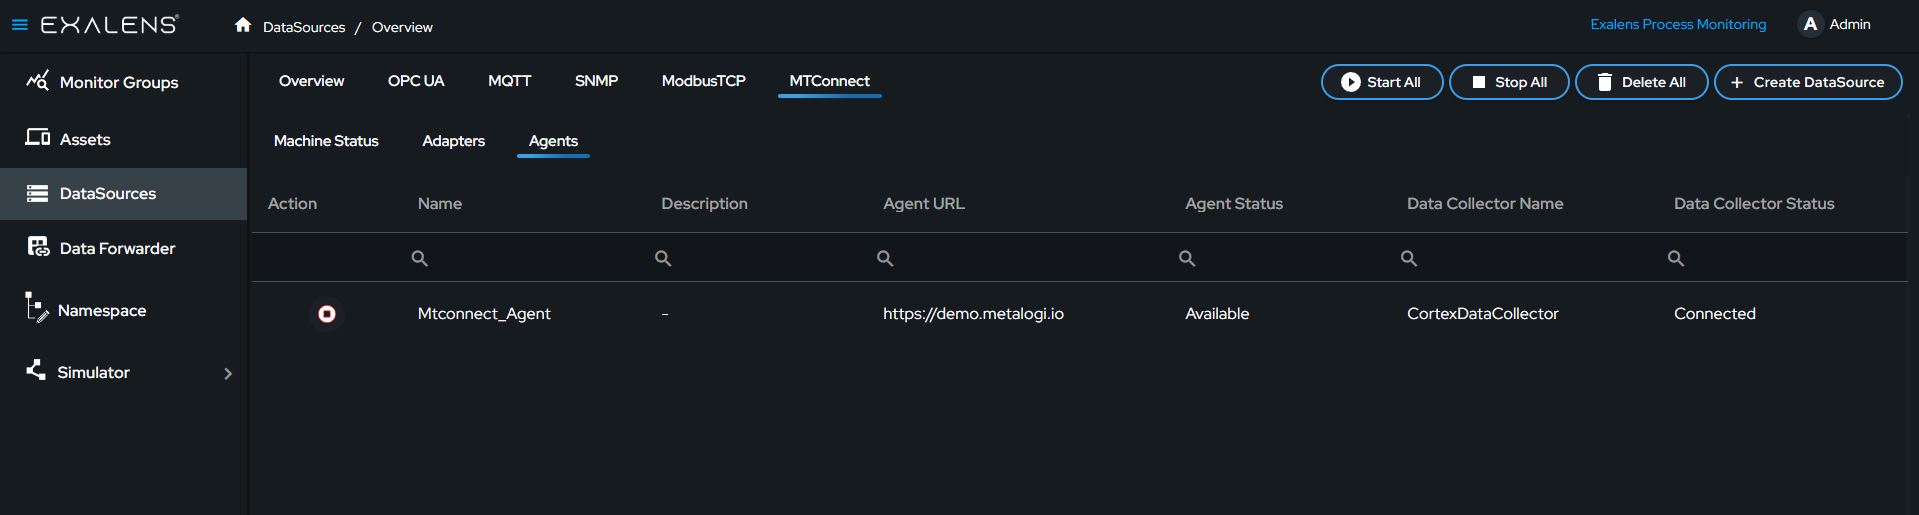This screenshot has height=515, width=1919.
Task: Open the Machine Status sub-tab
Action: [326, 141]
